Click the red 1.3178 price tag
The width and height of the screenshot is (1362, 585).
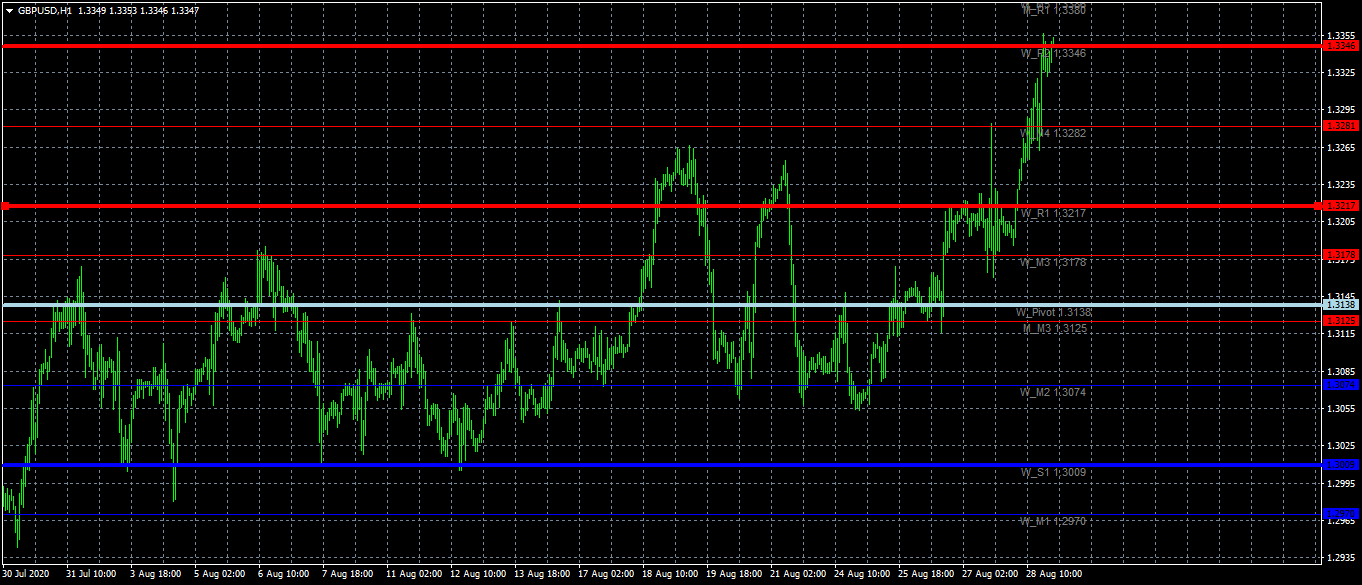click(1340, 255)
